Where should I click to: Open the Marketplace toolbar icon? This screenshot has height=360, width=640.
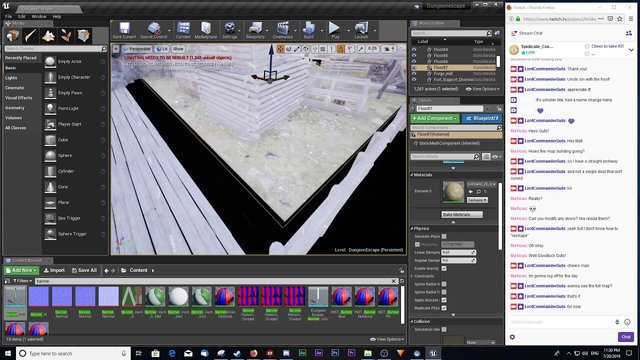pos(206,30)
